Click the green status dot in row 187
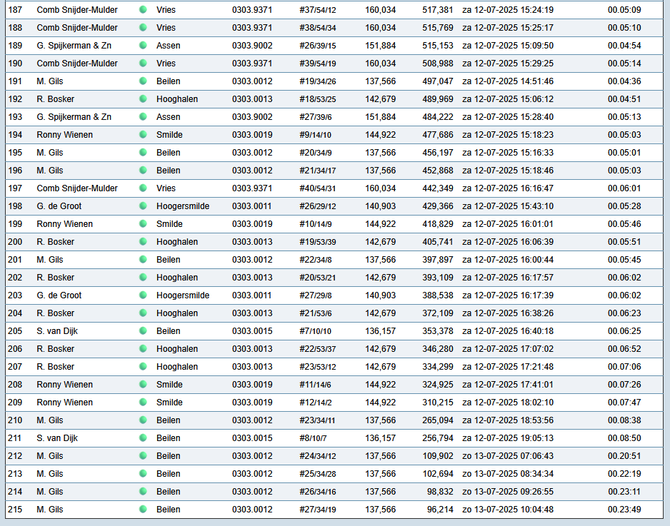 (x=143, y=9)
